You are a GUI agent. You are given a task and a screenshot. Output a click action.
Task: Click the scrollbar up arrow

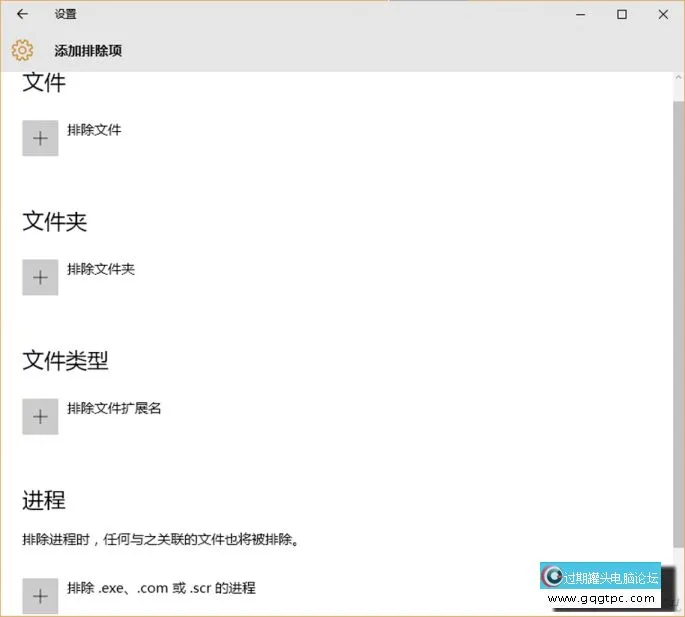678,77
